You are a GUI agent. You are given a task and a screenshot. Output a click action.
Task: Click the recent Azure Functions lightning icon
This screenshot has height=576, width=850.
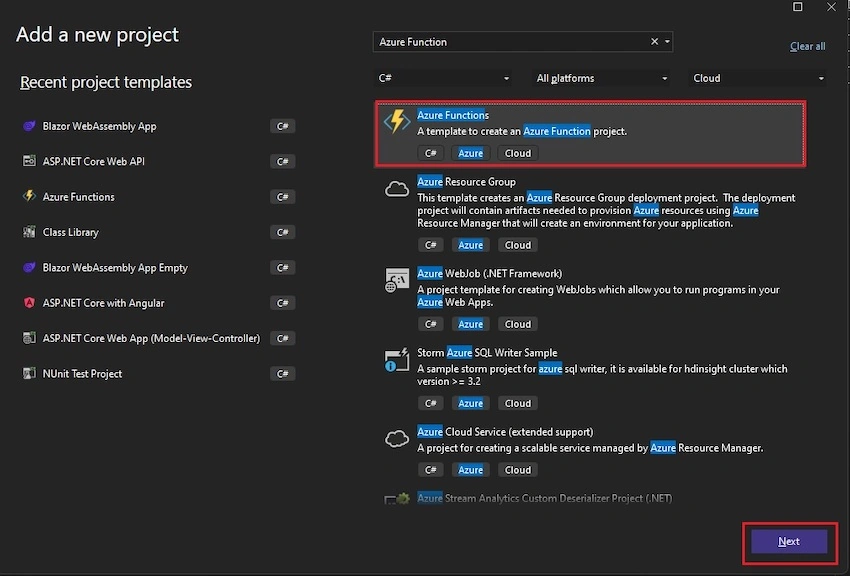click(x=29, y=196)
